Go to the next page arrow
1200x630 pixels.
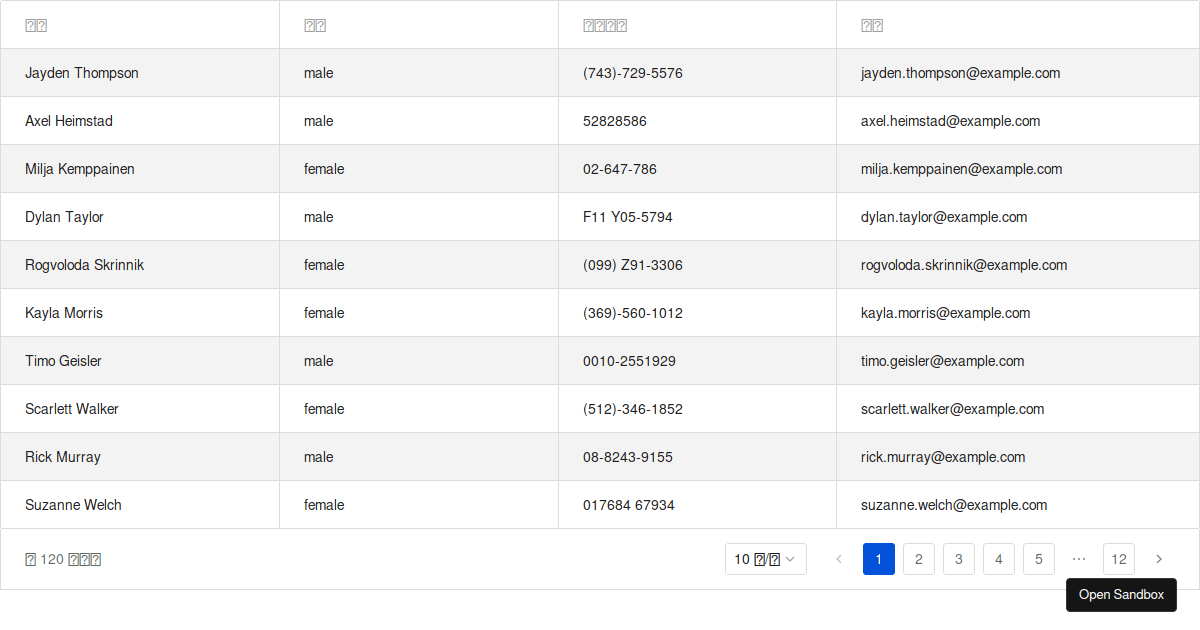[x=1159, y=559]
